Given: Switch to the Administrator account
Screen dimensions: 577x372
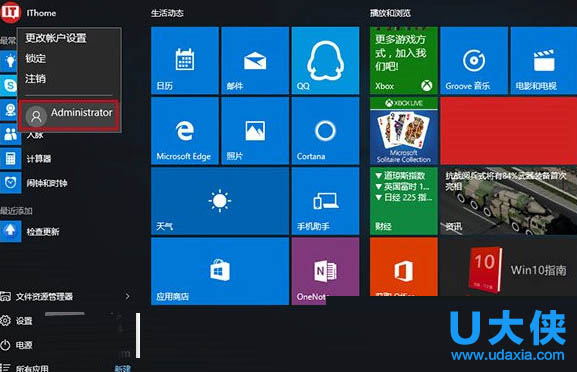Looking at the screenshot, I should tap(69, 115).
